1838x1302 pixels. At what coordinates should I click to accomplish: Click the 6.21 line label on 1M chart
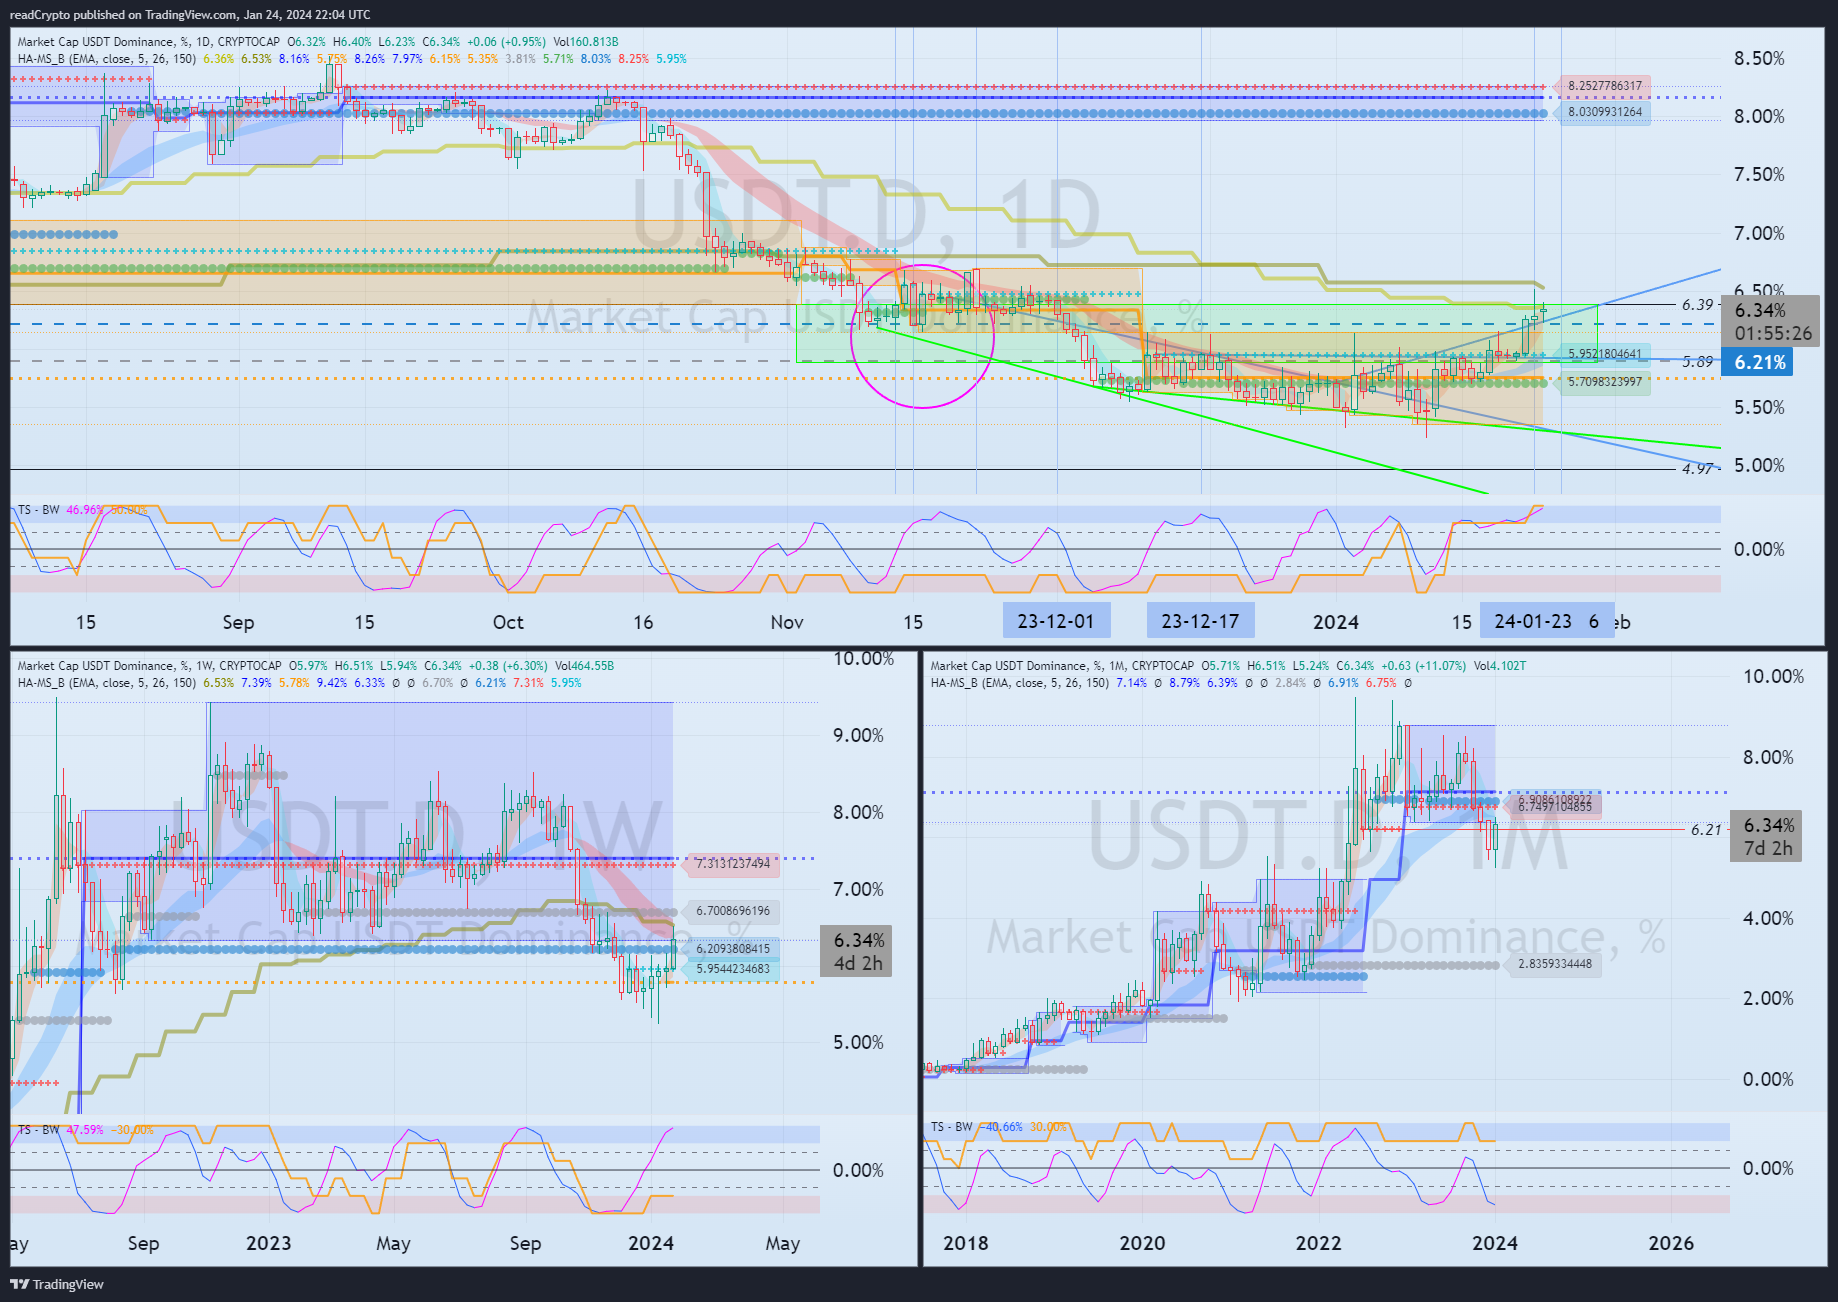pos(1706,830)
